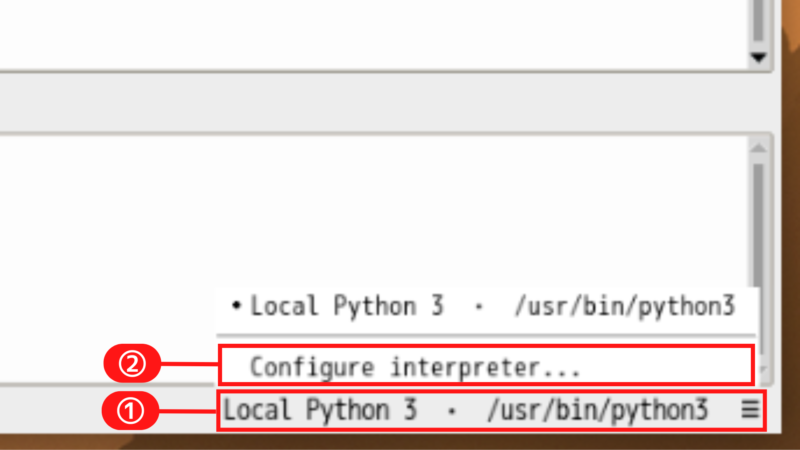Click /usr/bin/python3 path in the status bar
Image resolution: width=800 pixels, height=450 pixels.
pos(597,410)
